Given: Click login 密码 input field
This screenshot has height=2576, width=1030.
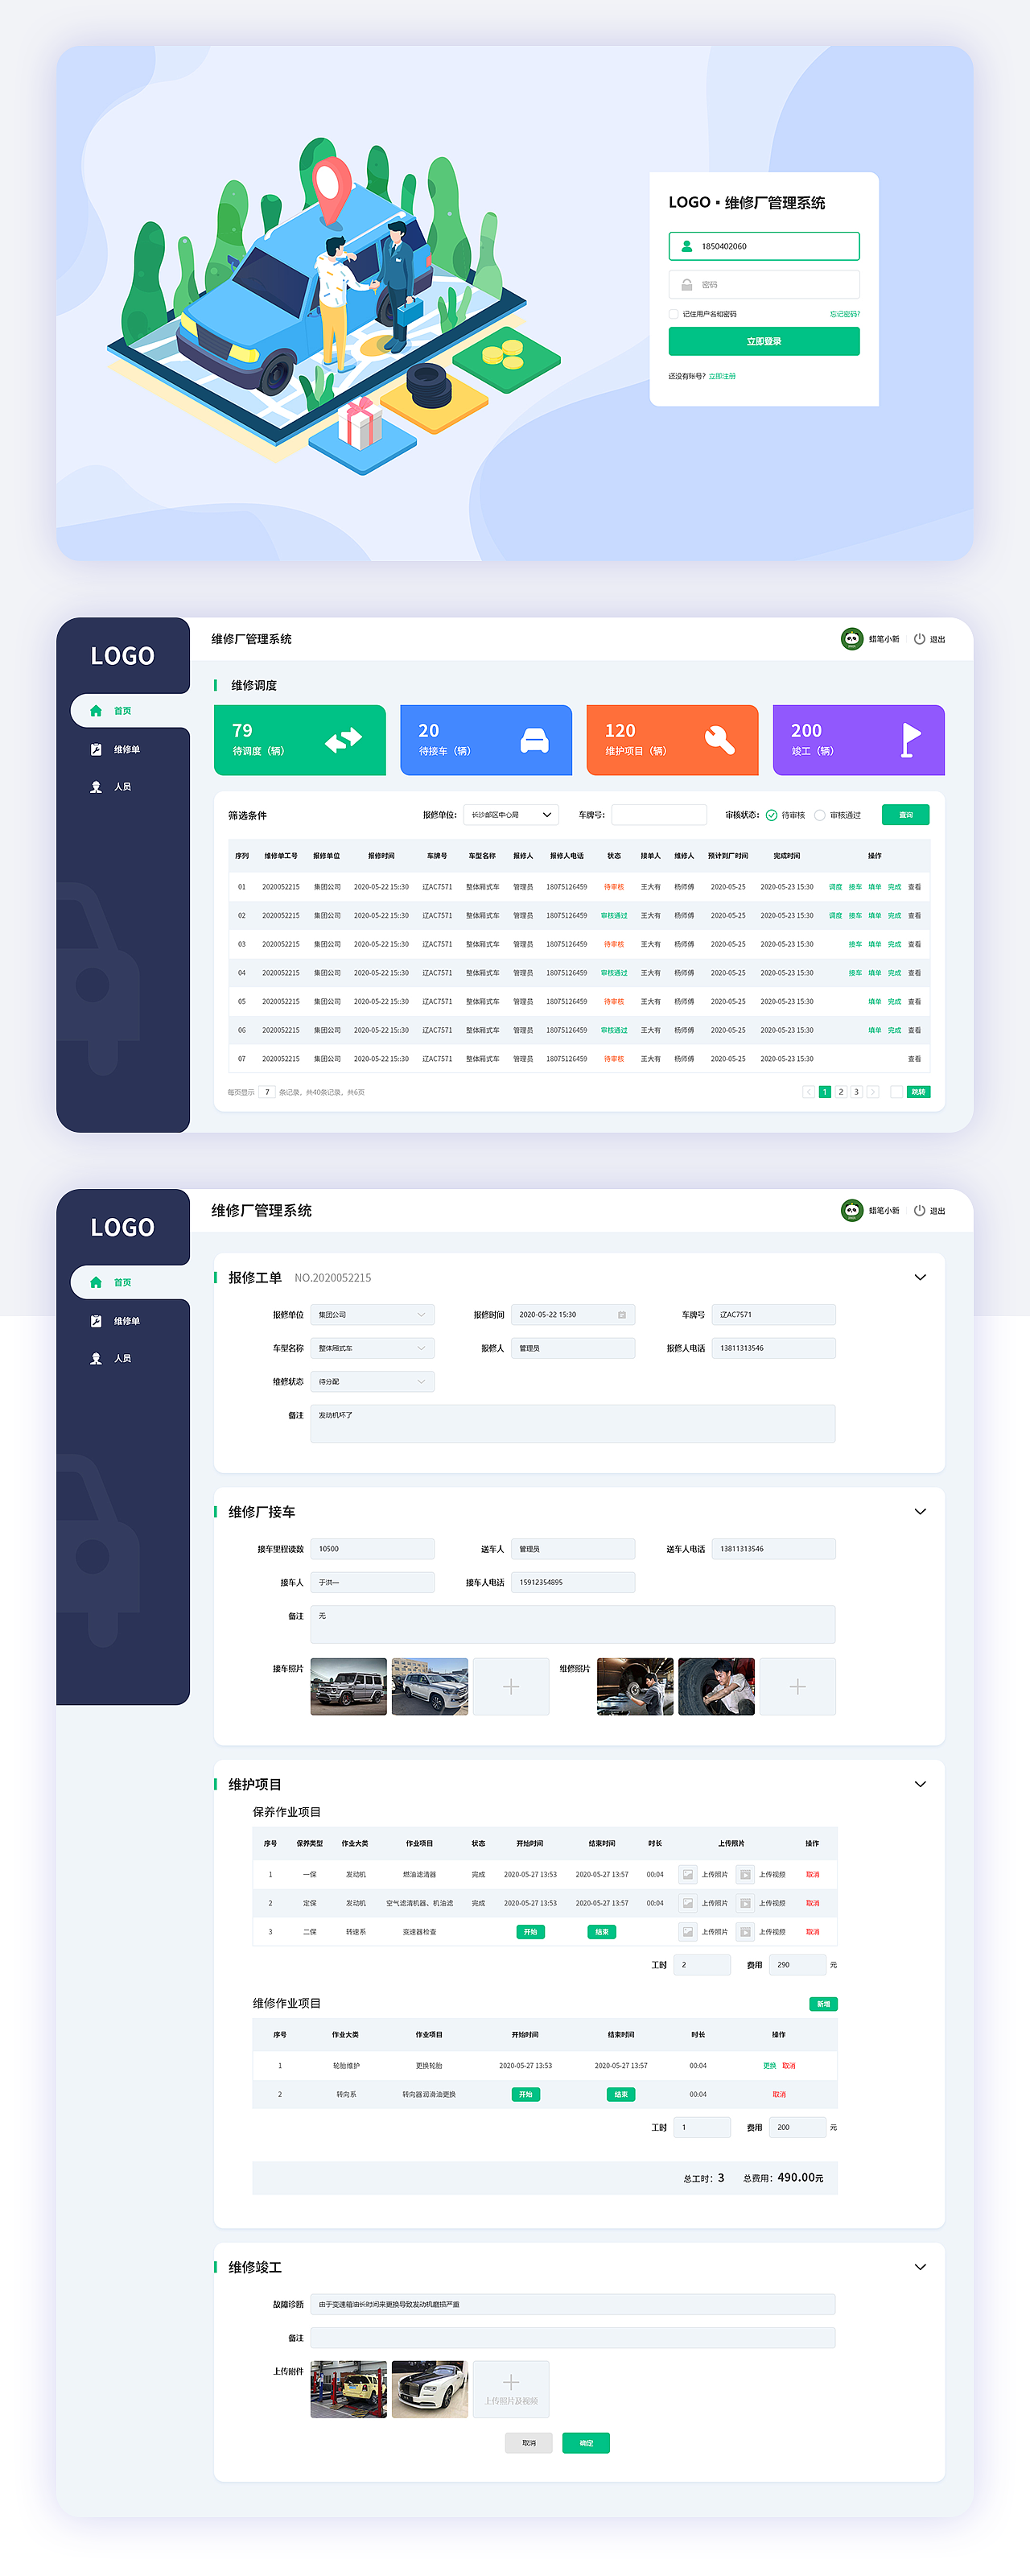Looking at the screenshot, I should [764, 284].
